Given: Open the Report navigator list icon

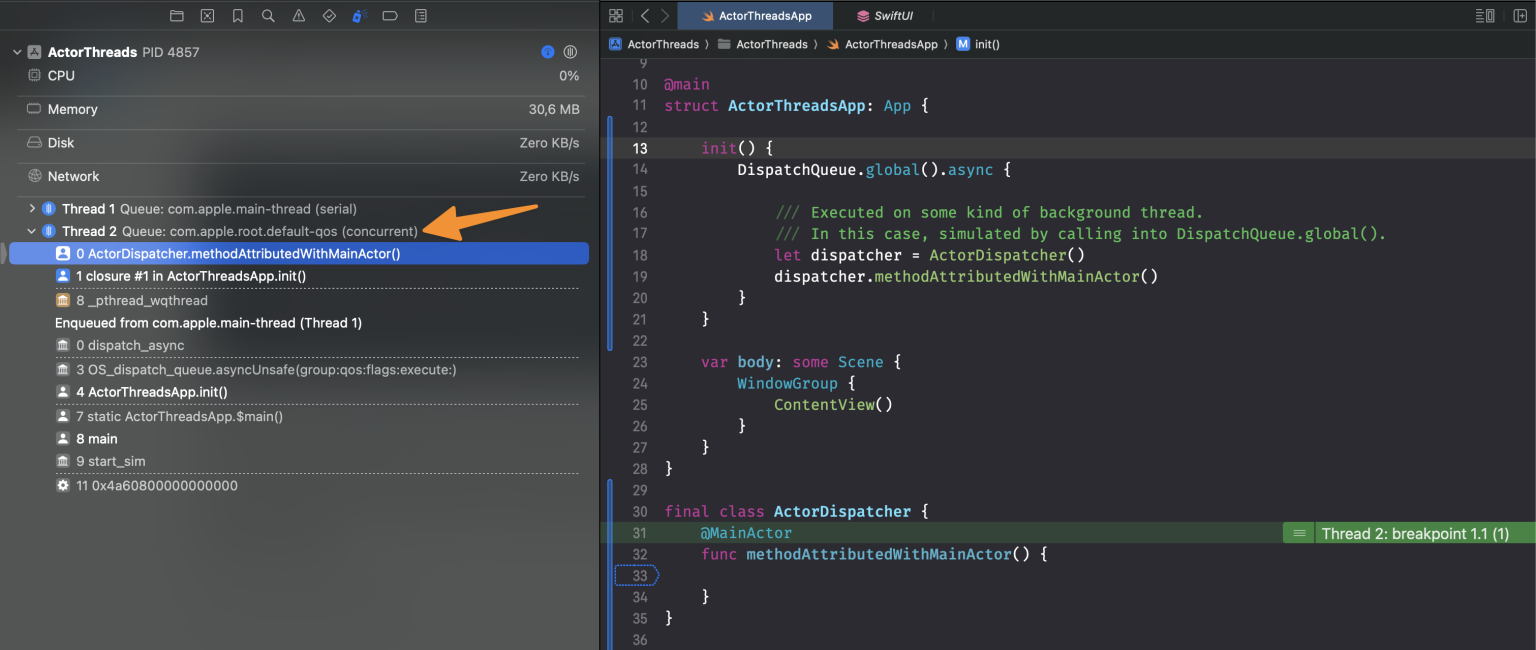Looking at the screenshot, I should (420, 15).
